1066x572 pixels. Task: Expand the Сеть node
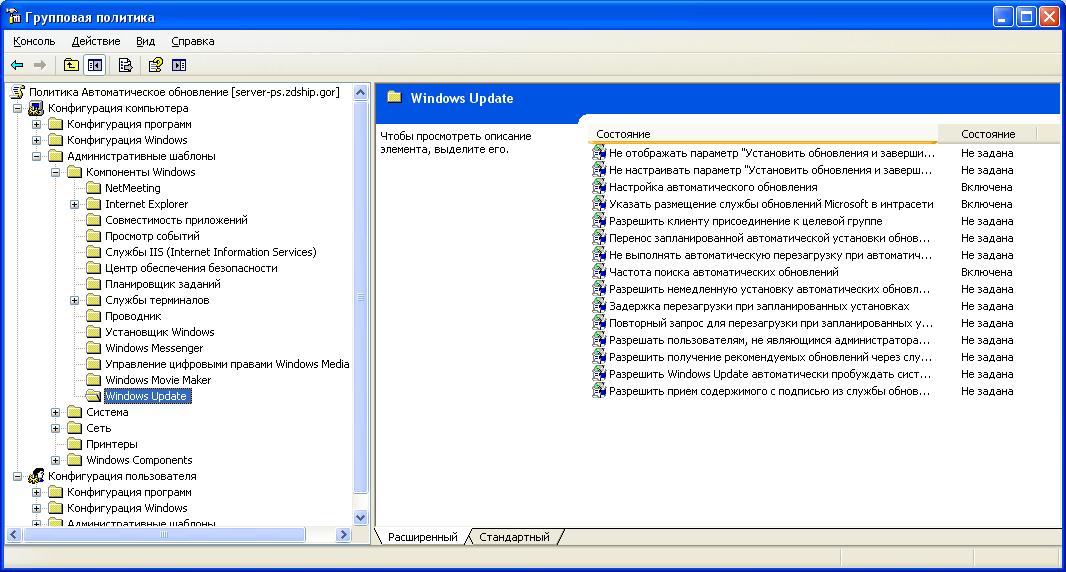(x=56, y=428)
